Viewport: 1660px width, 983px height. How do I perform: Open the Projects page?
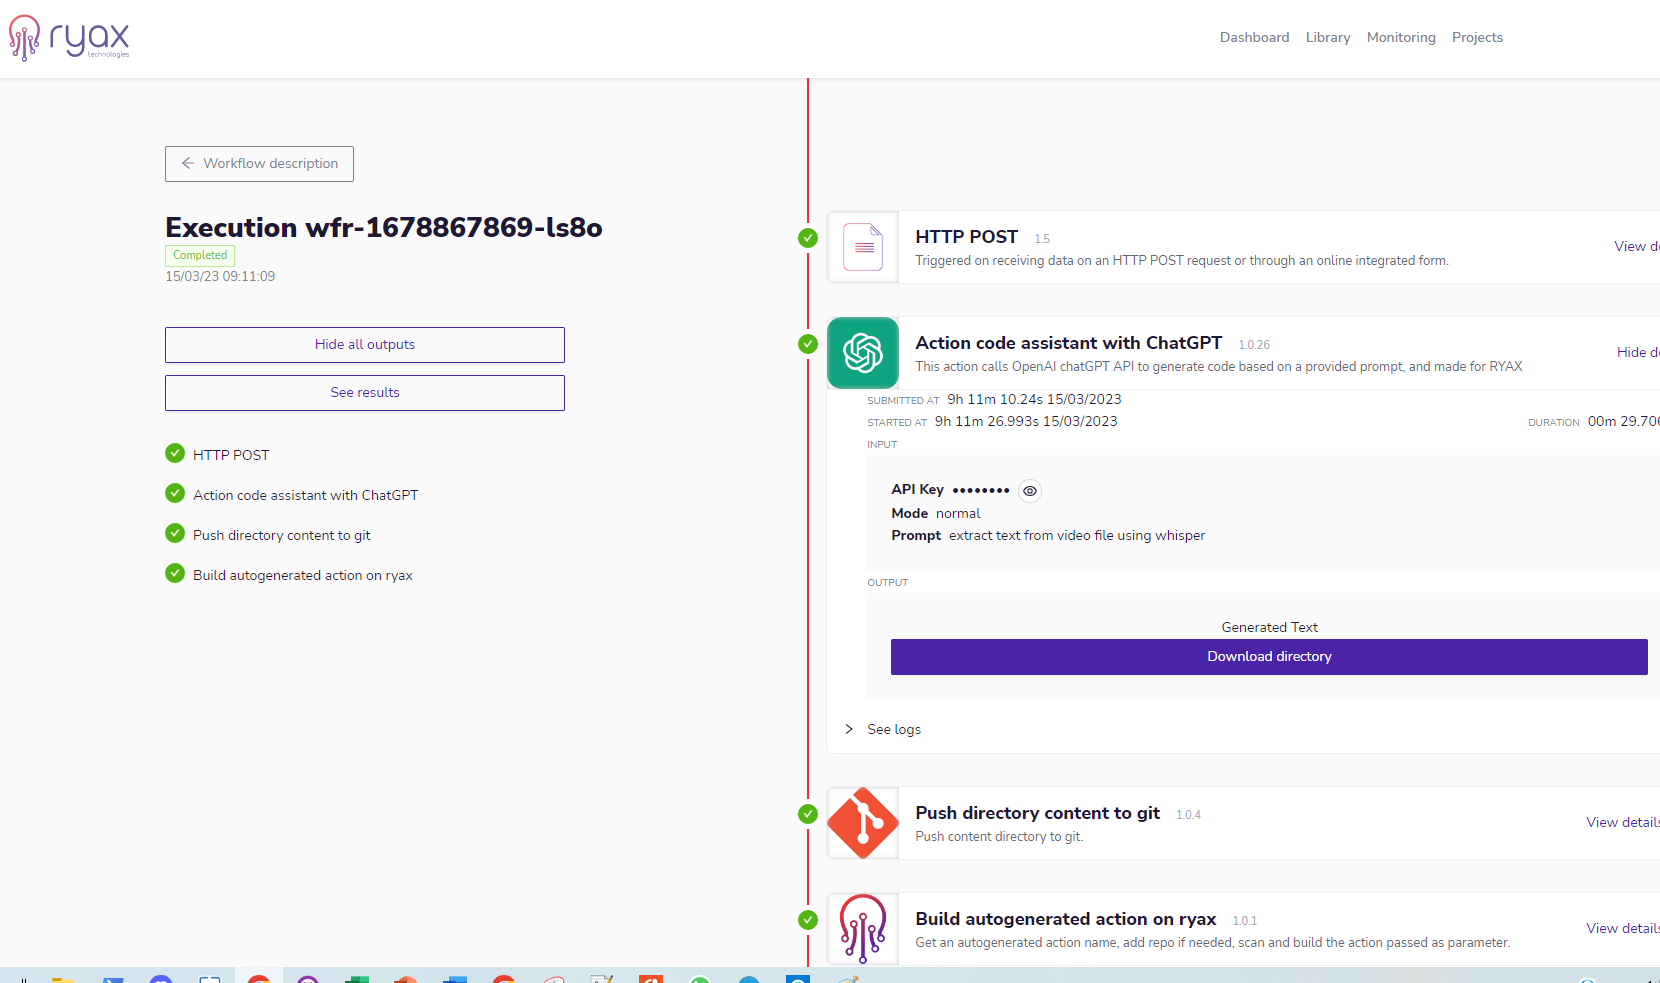(1477, 37)
